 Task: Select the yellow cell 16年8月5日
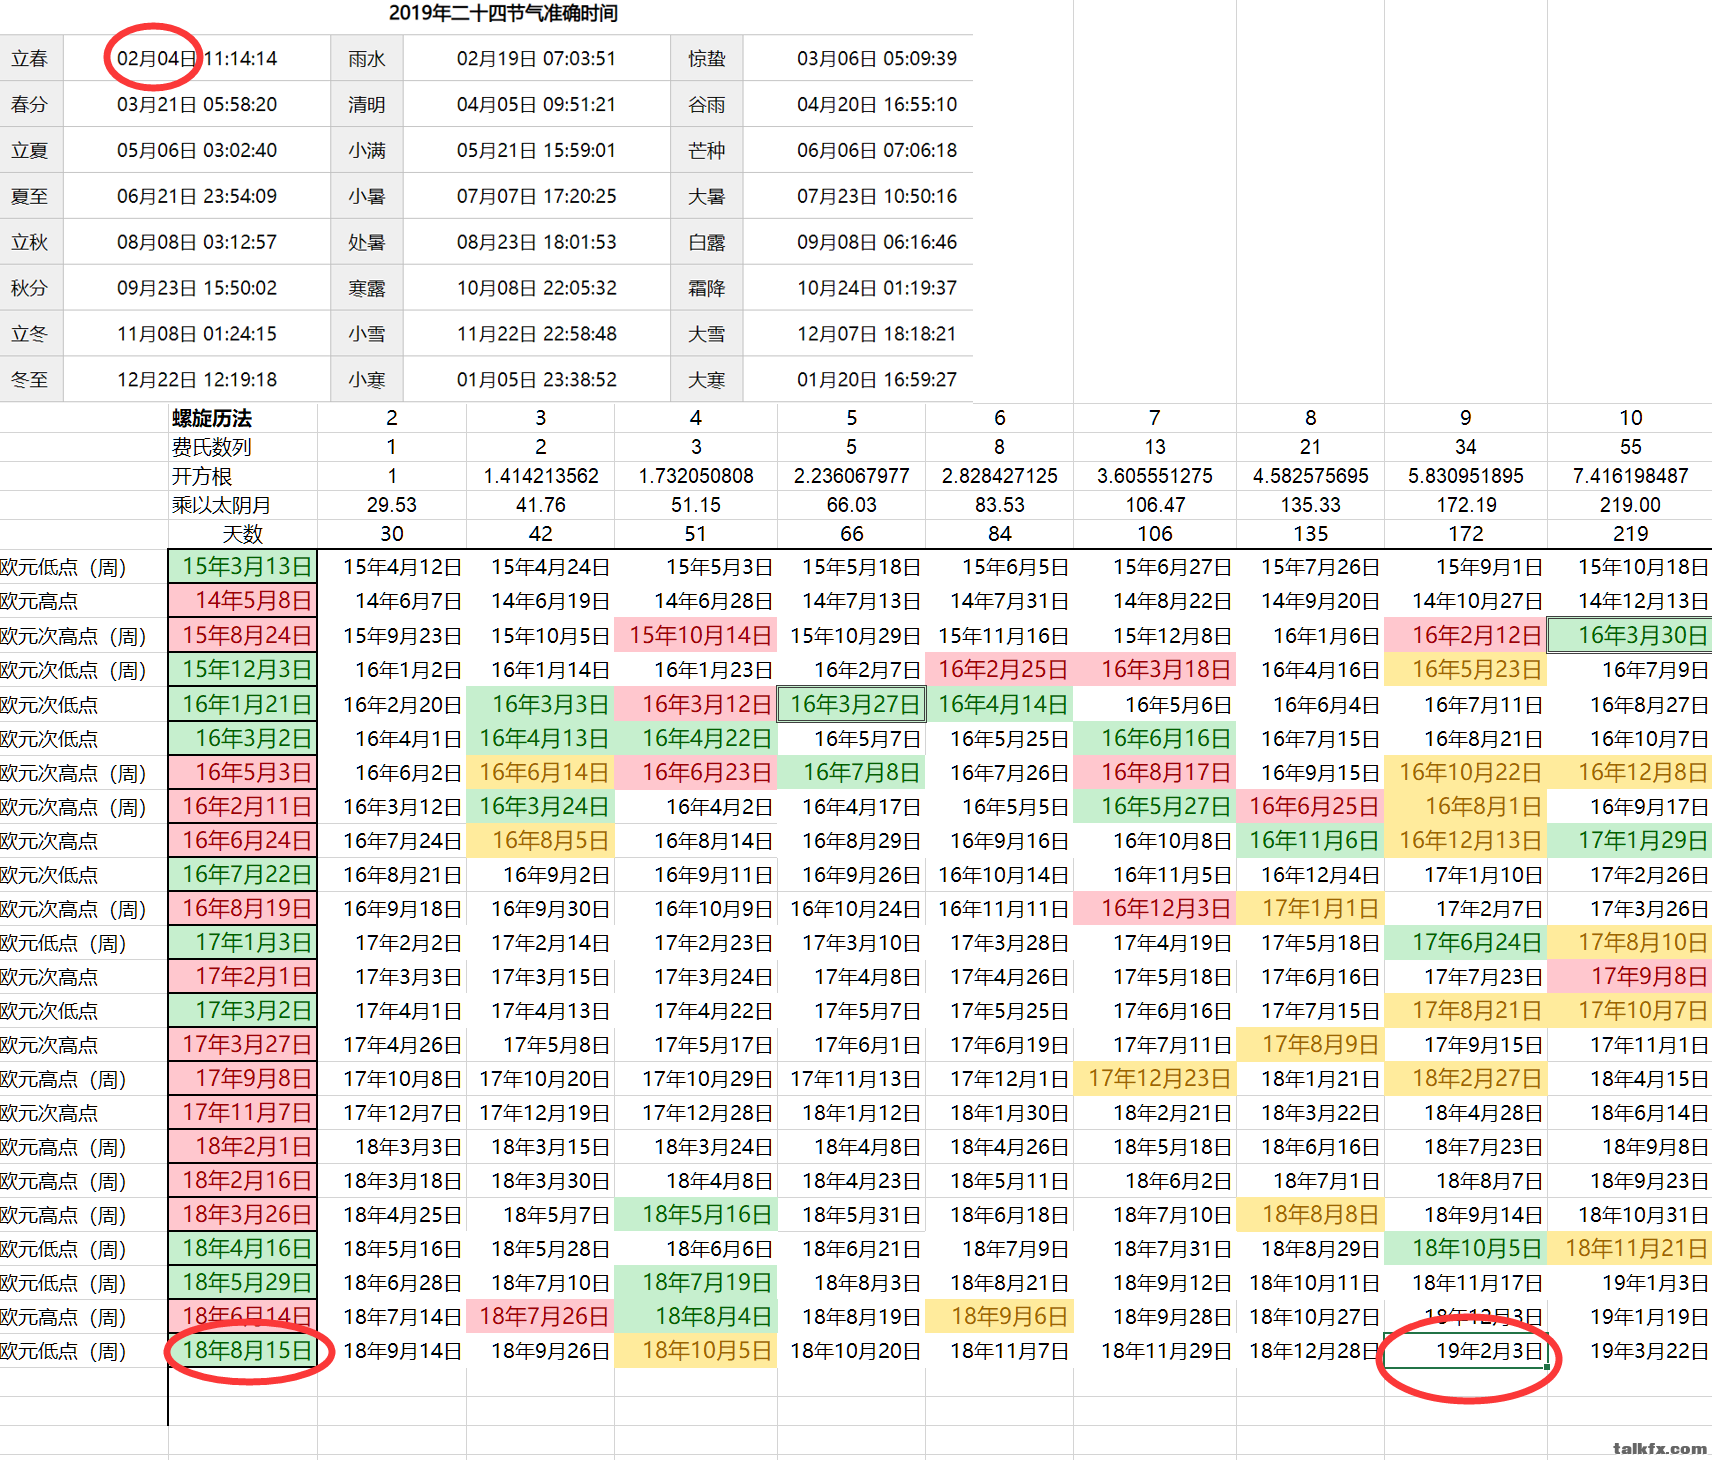(x=541, y=840)
